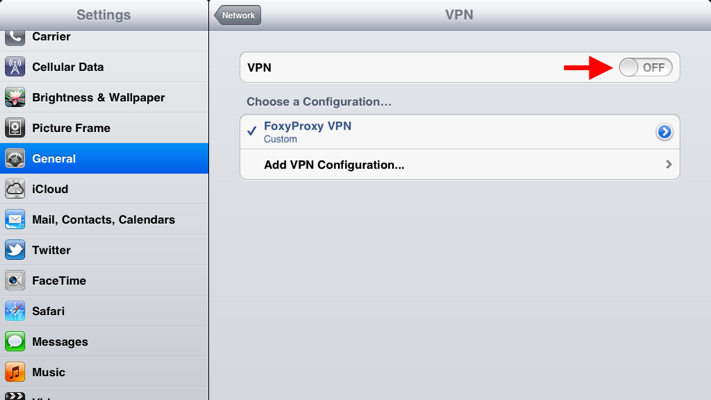Select the iCloud cloud icon
Image resolution: width=711 pixels, height=400 pixels.
click(15, 189)
